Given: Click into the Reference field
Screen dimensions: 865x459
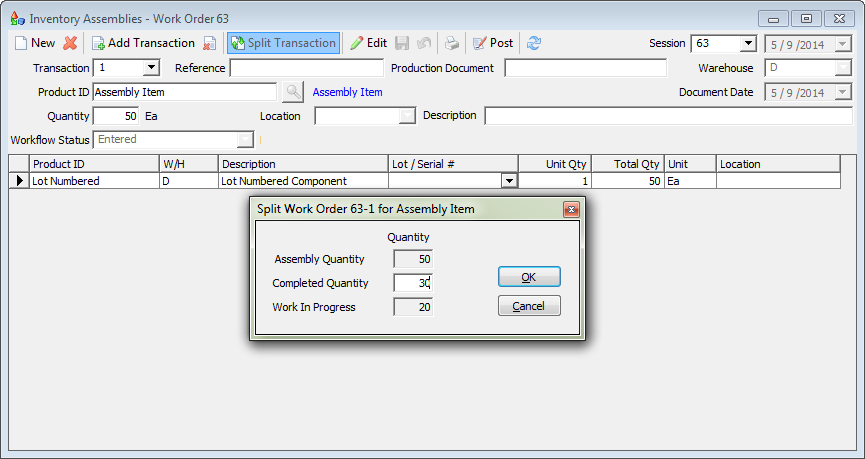Looking at the screenshot, I should click(x=307, y=68).
